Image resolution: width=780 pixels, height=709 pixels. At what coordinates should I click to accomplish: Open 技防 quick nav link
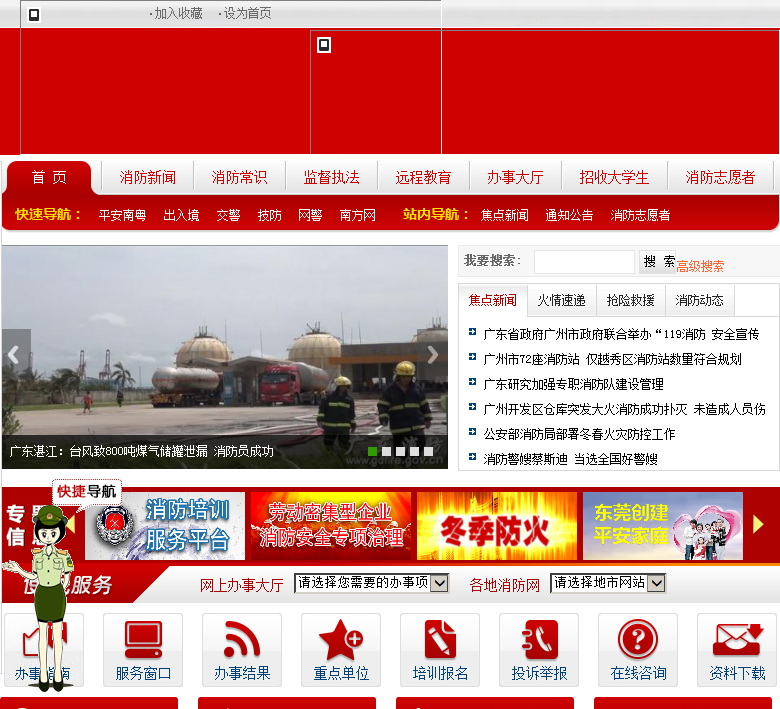(270, 215)
